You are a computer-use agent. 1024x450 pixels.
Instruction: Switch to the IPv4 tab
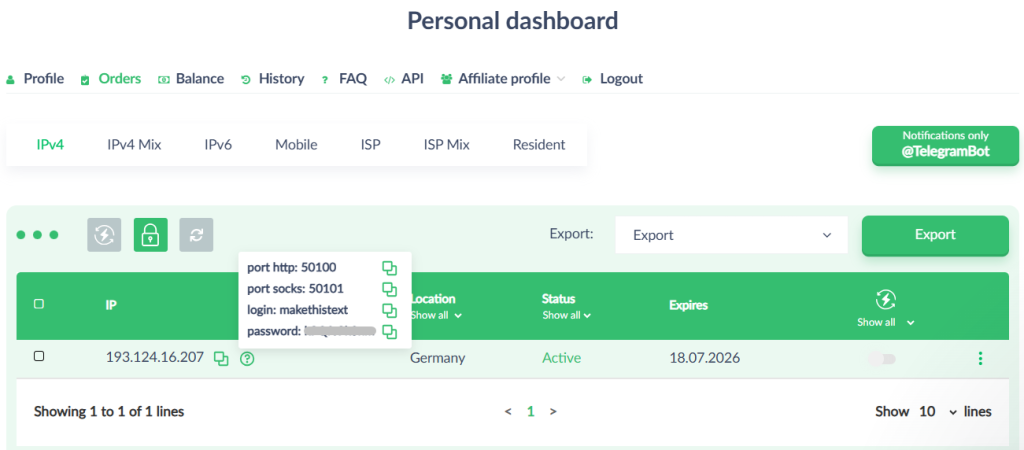tap(50, 144)
